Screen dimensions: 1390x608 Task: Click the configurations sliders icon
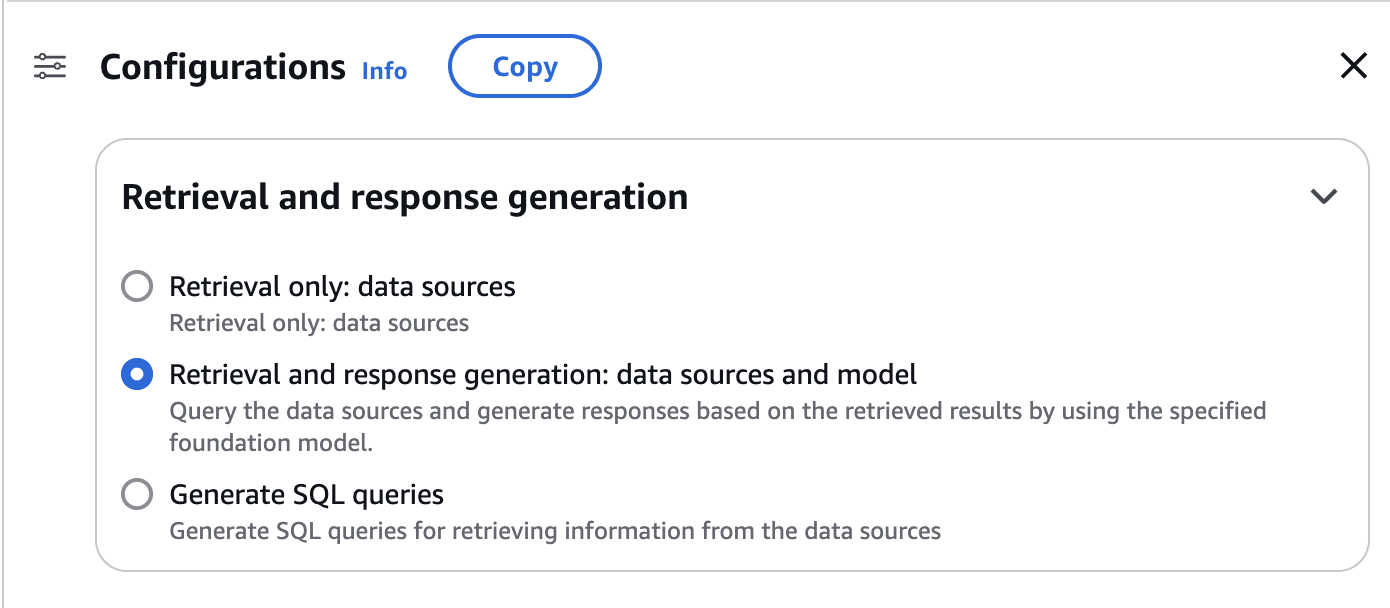(50, 67)
